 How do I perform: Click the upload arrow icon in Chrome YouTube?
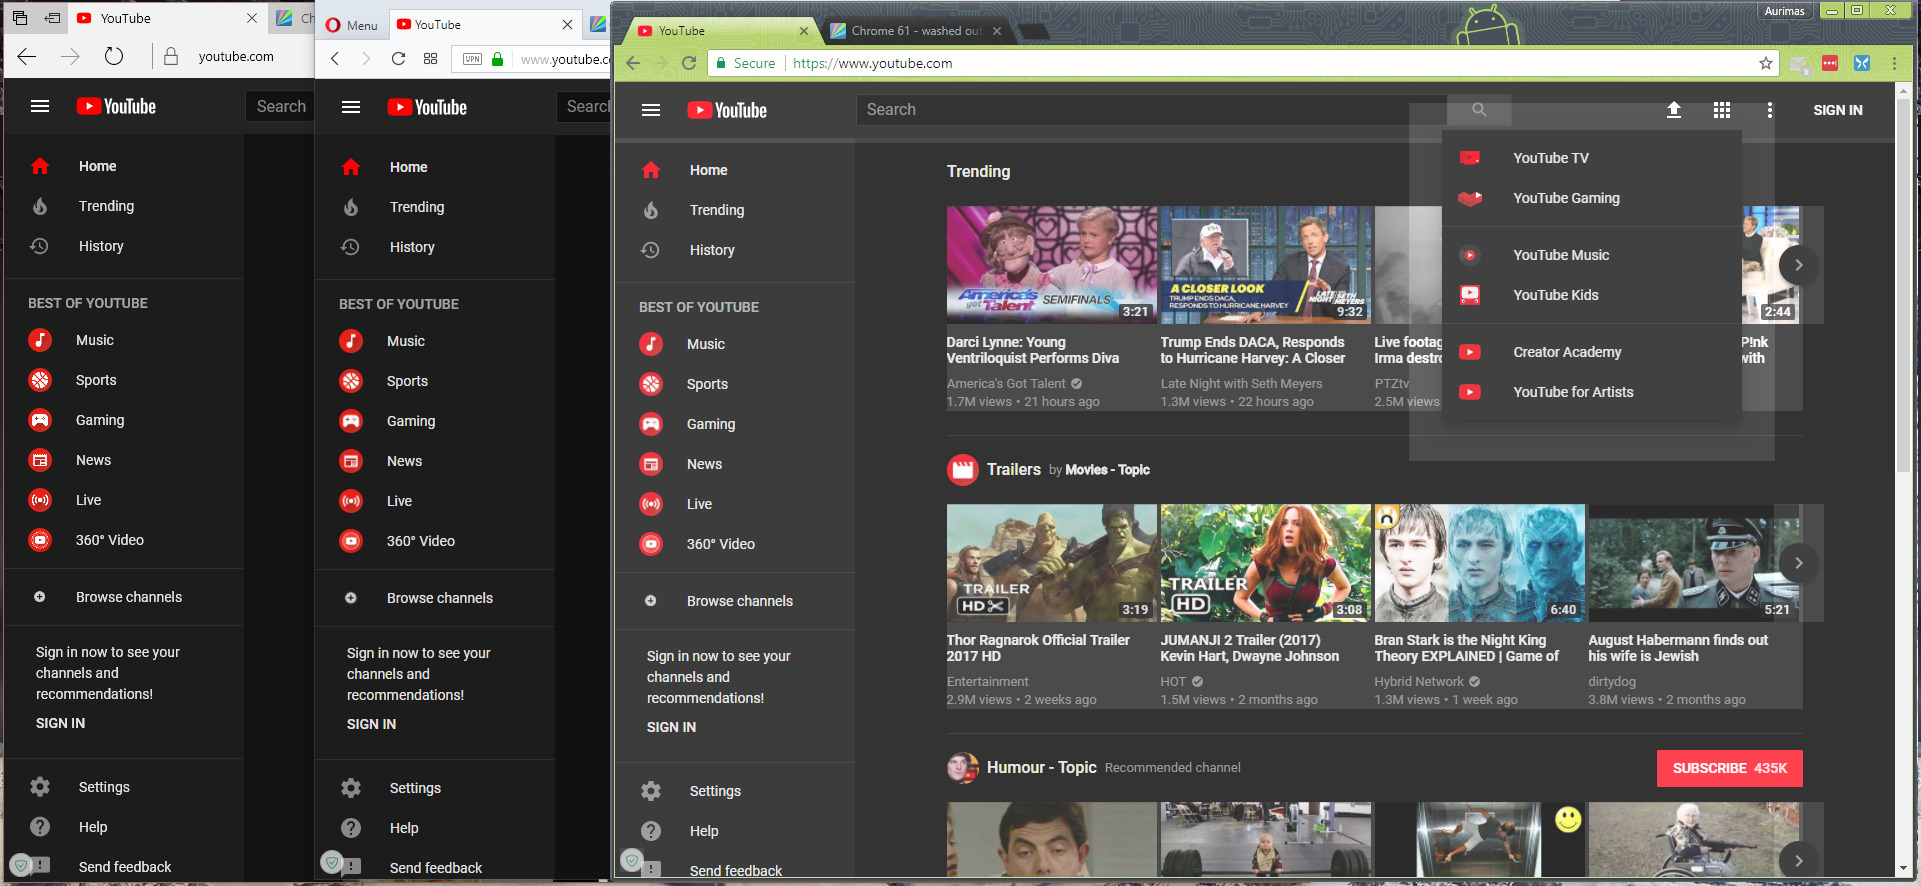pos(1674,110)
